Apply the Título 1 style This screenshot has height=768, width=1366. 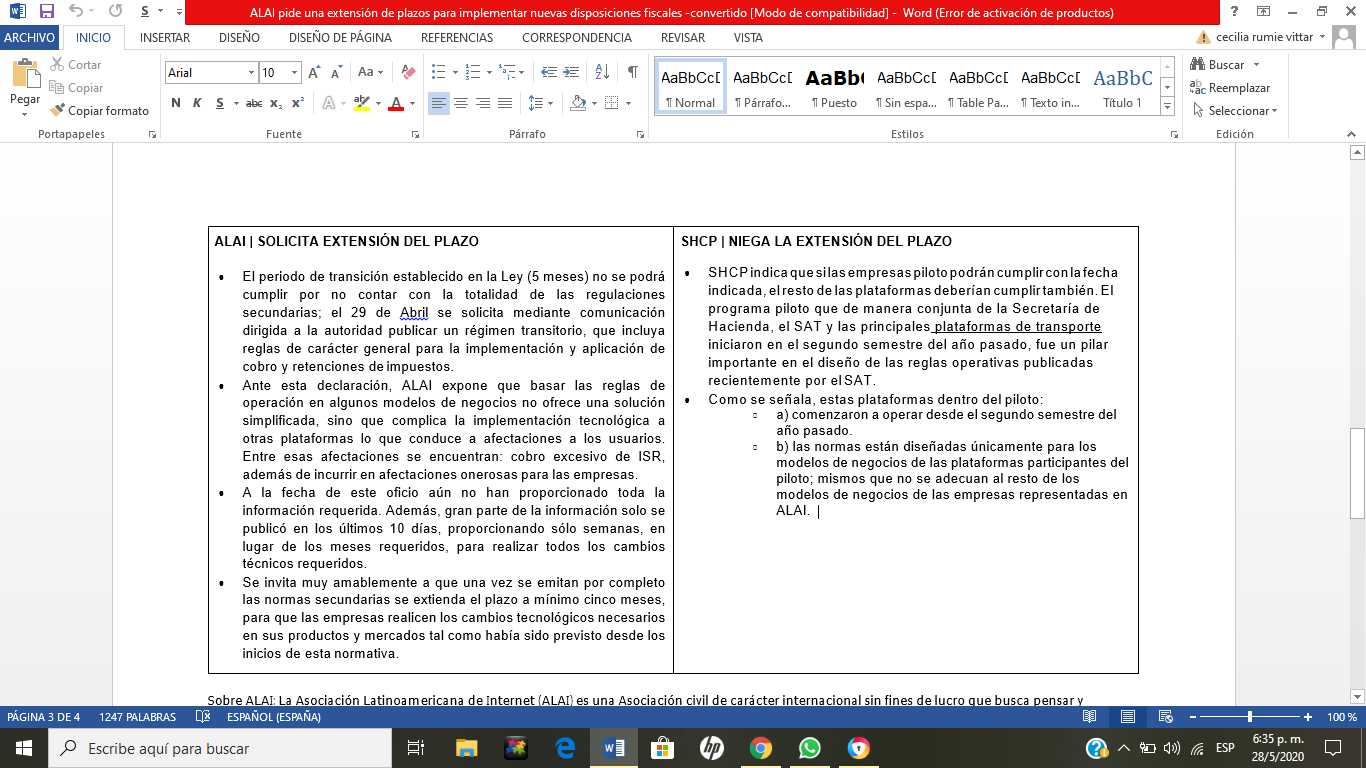click(1122, 87)
